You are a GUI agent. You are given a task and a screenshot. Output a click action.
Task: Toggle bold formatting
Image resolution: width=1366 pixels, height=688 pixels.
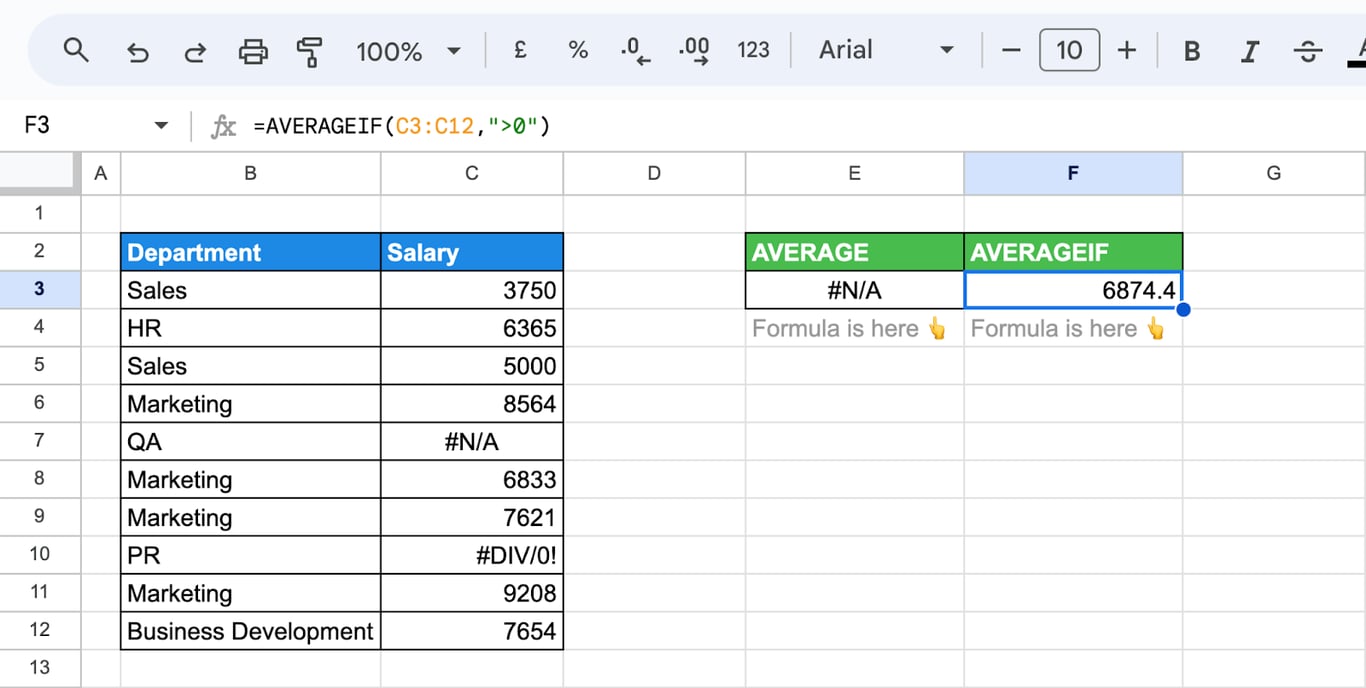(x=1192, y=51)
